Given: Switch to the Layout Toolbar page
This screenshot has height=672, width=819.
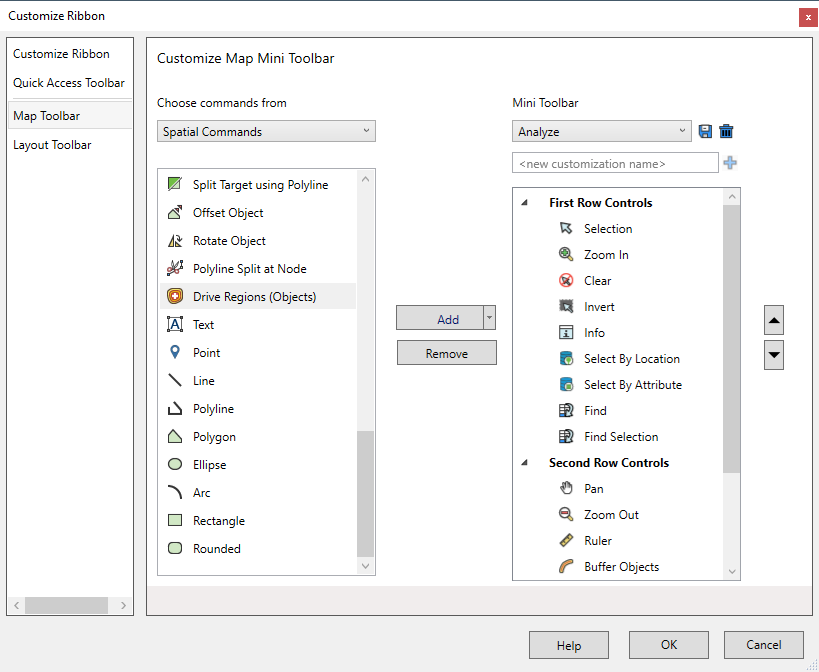Looking at the screenshot, I should [x=52, y=144].
